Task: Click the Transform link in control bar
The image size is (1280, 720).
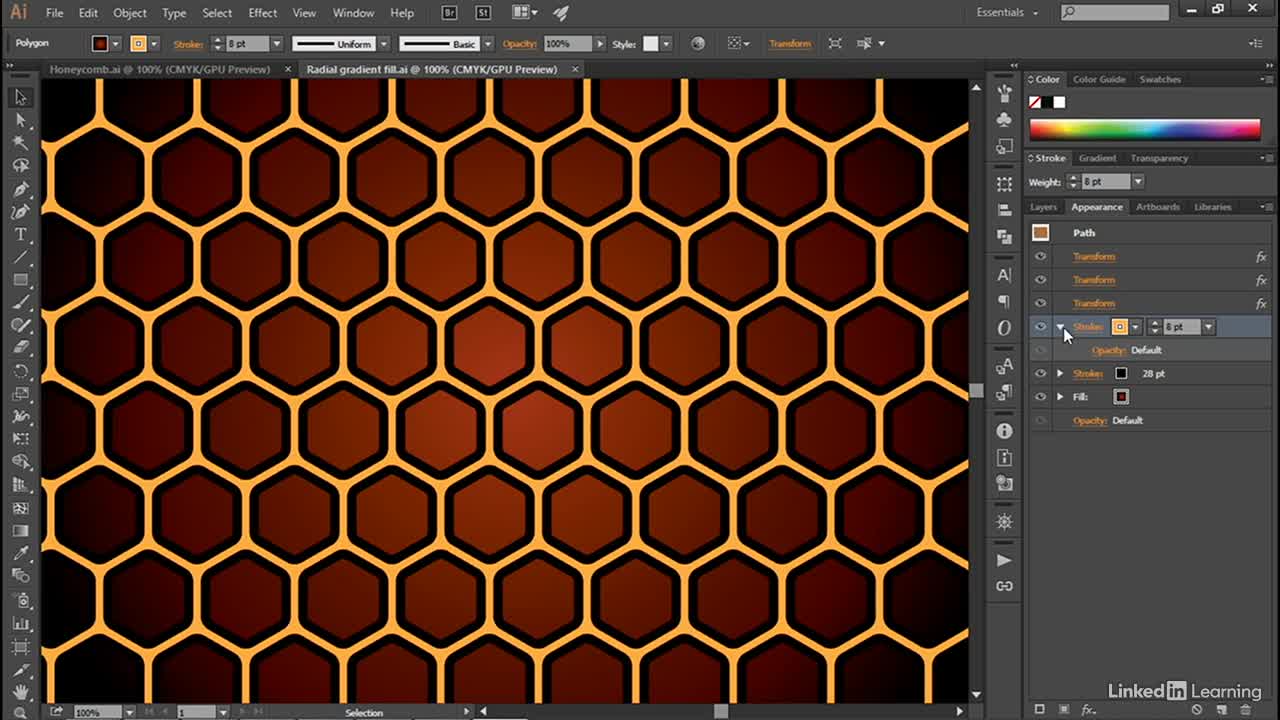Action: 790,44
